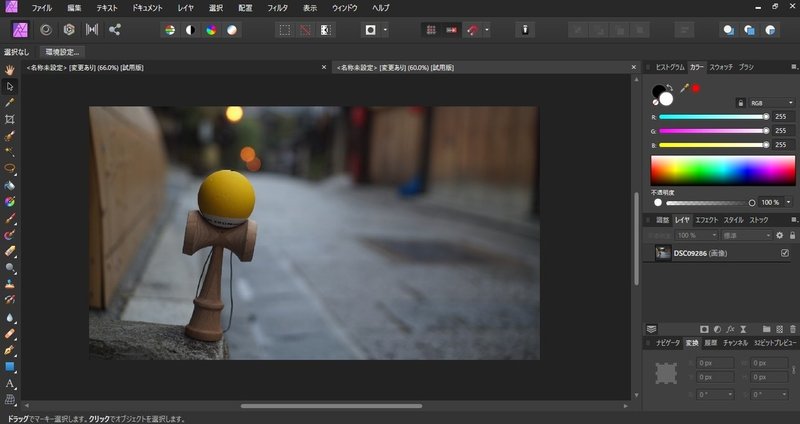Click the 環境設定... button

click(x=62, y=51)
